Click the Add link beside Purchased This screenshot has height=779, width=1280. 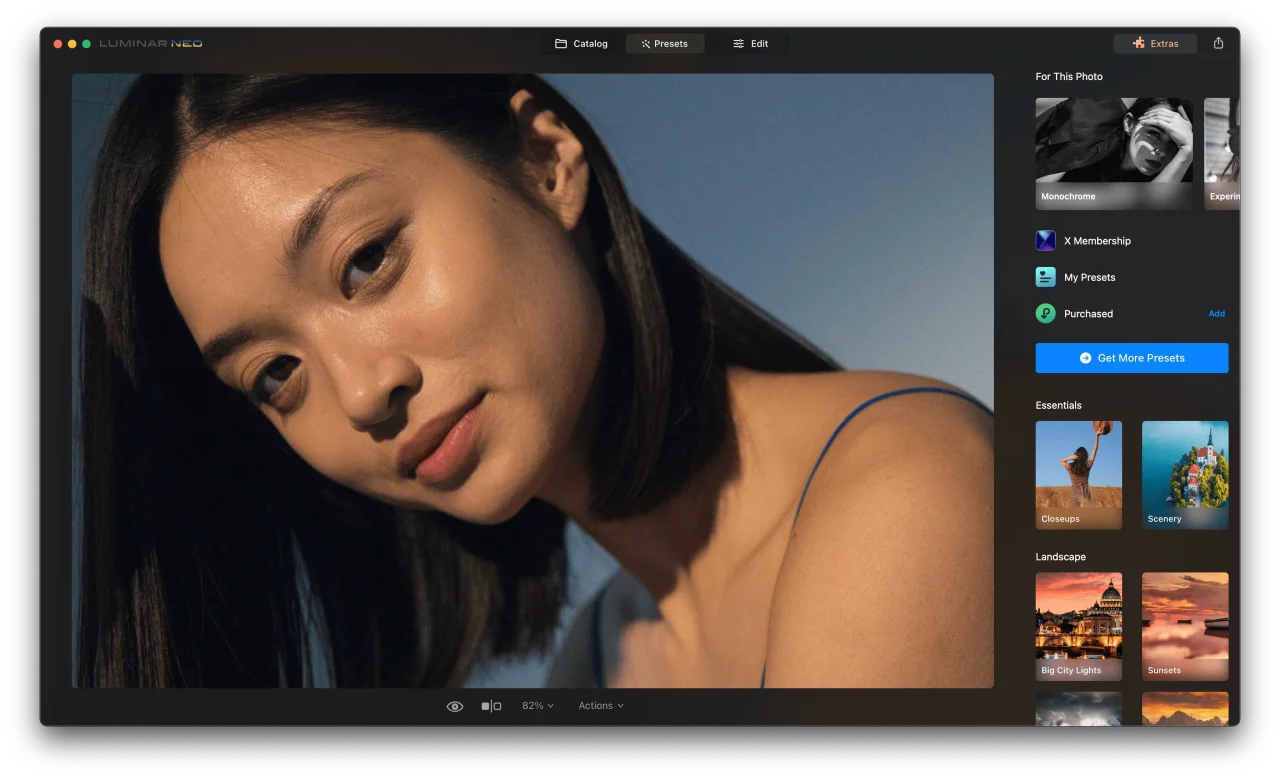click(1216, 314)
